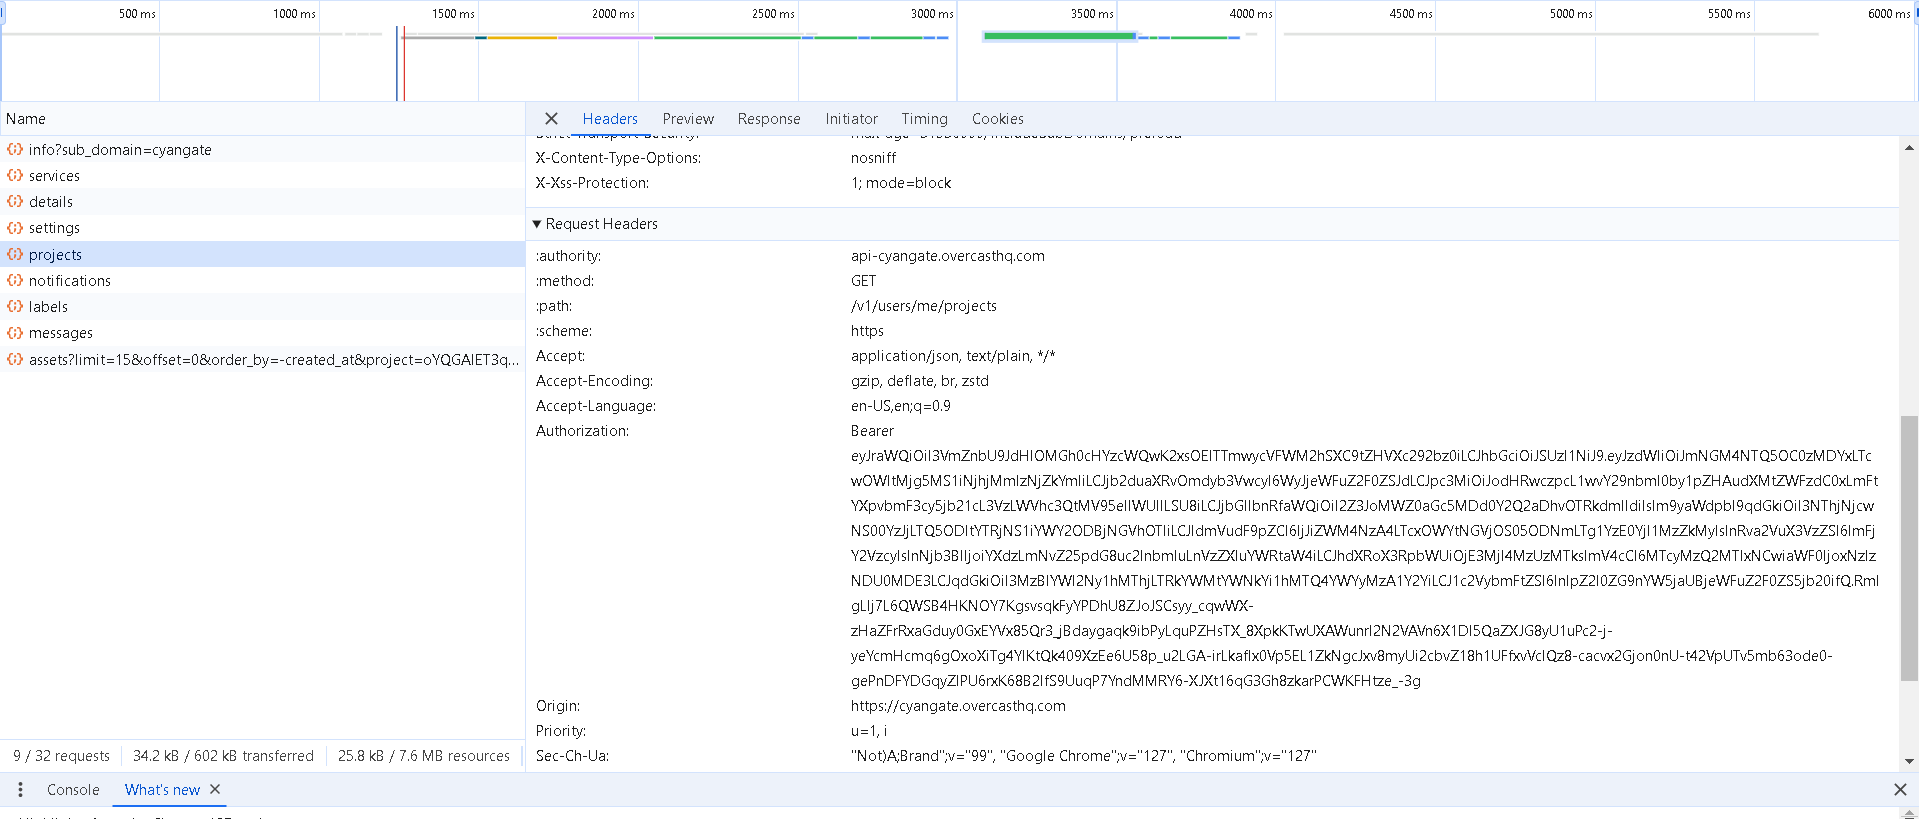Click the icon next to labels request
The height and width of the screenshot is (819, 1919).
click(x=15, y=307)
